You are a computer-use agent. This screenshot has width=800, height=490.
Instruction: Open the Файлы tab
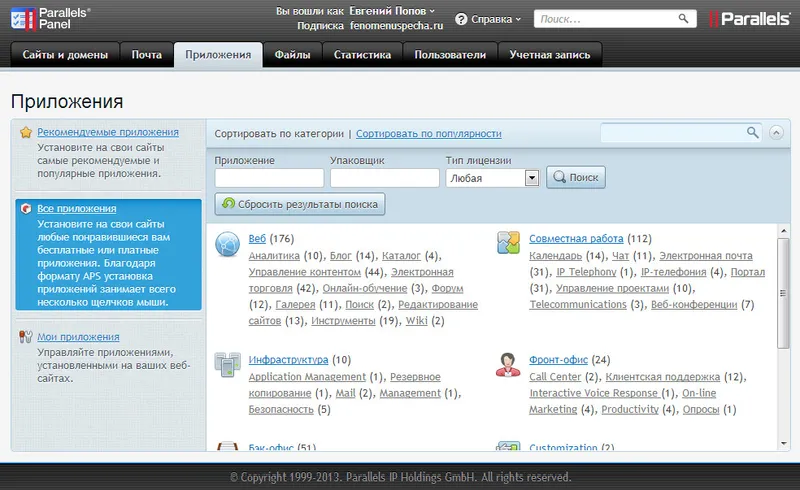[x=292, y=55]
